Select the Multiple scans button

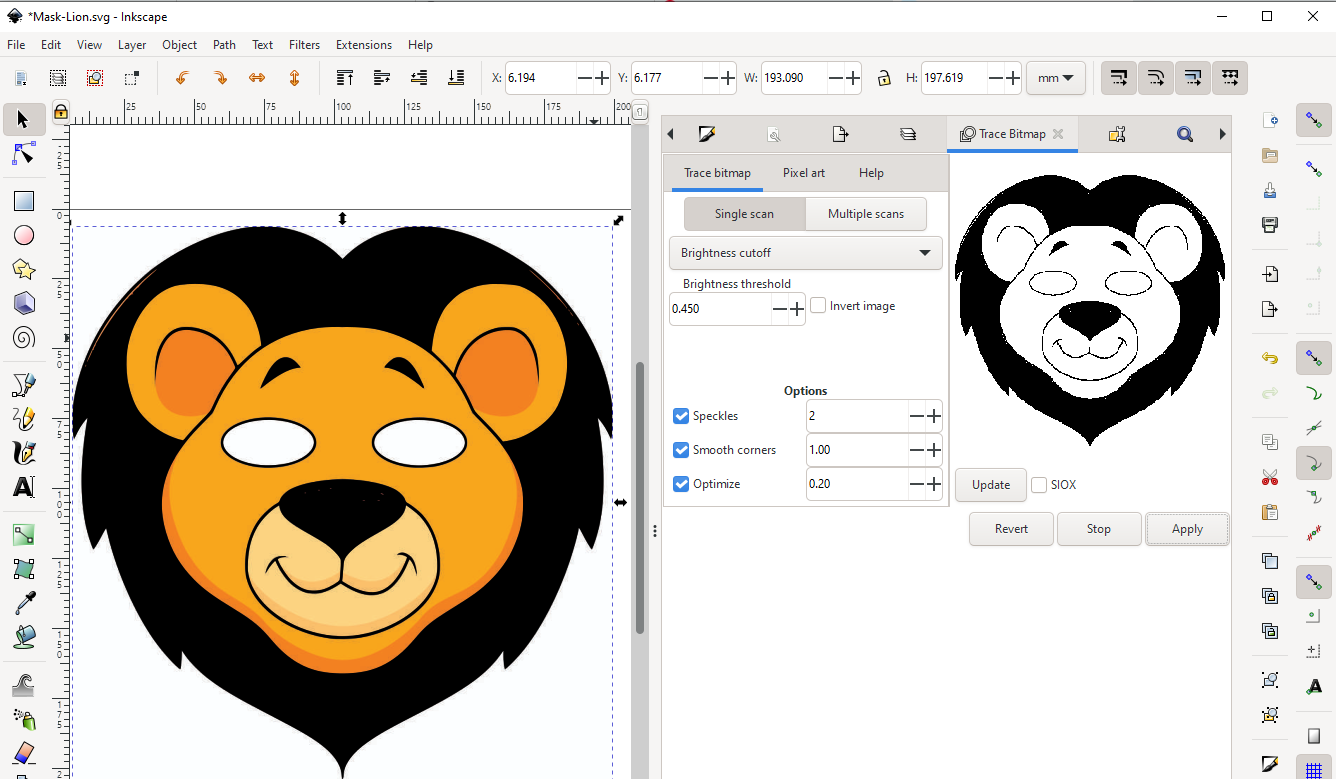click(x=866, y=214)
